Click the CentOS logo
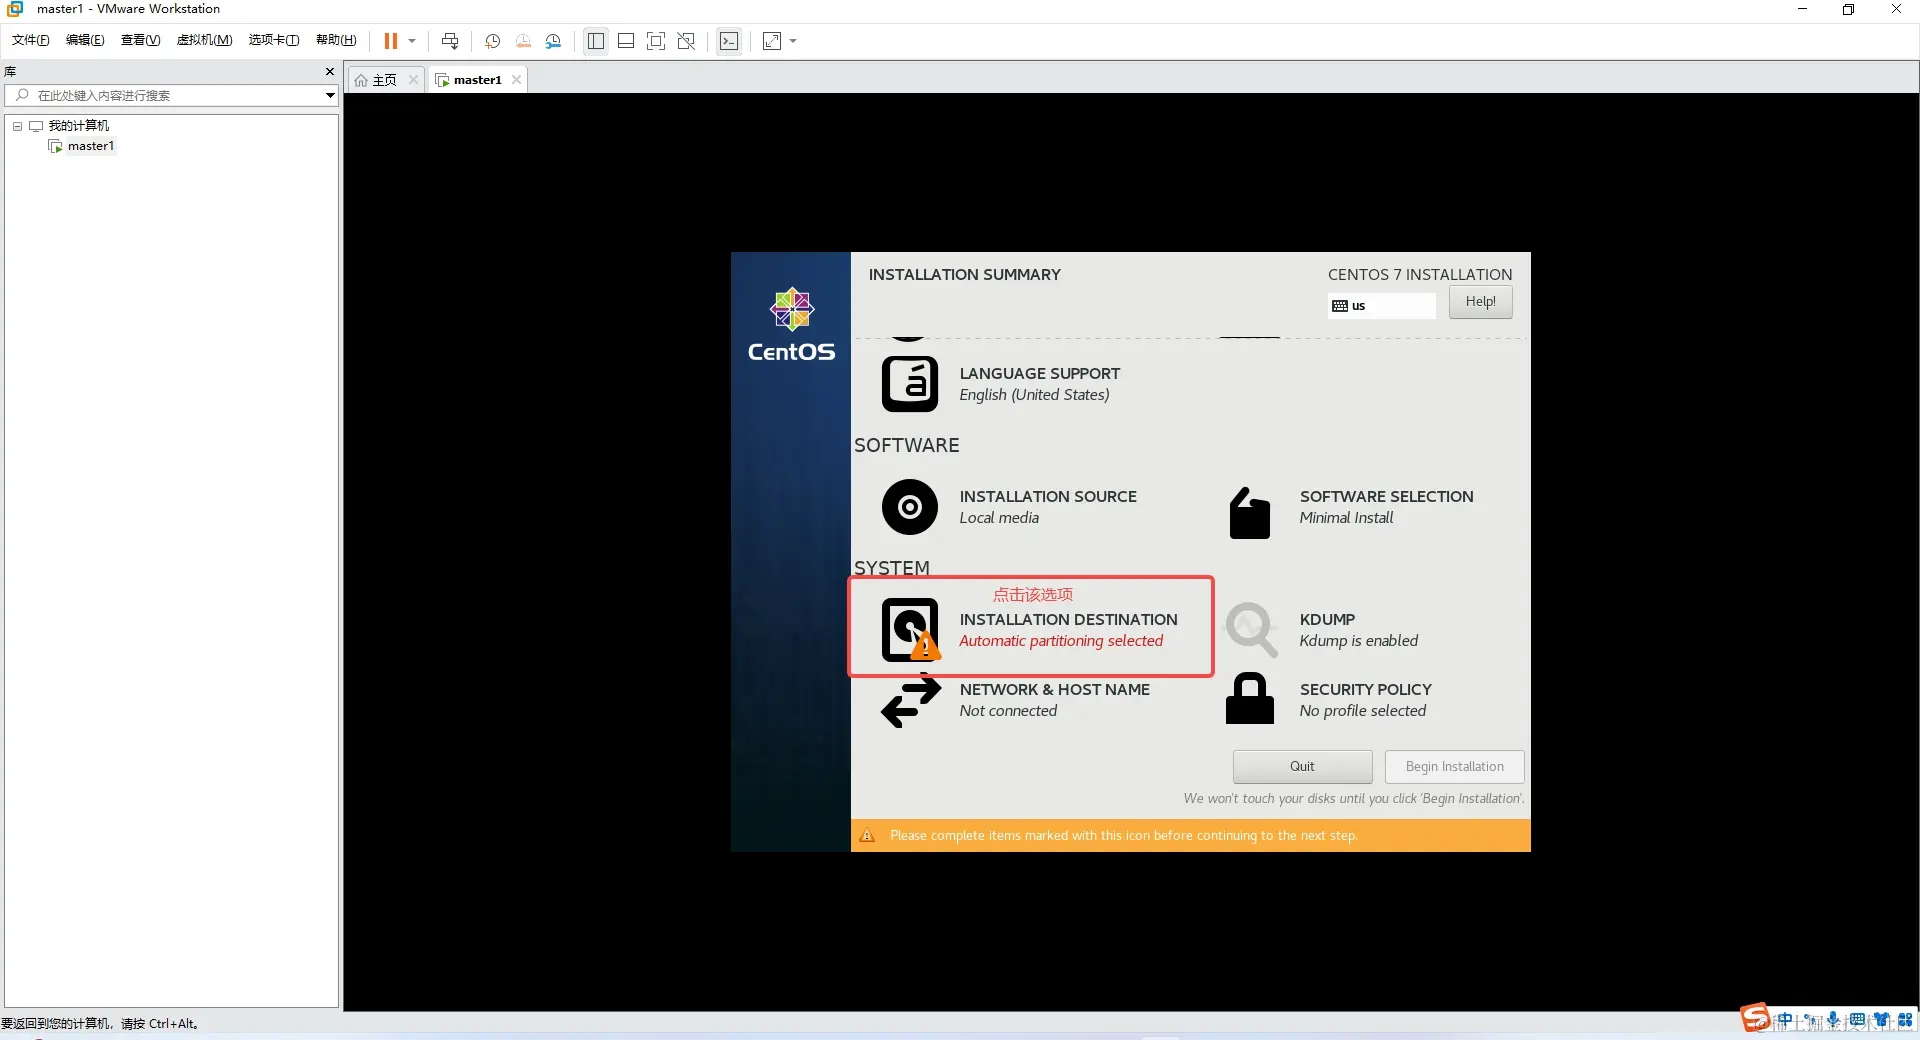Viewport: 1920px width, 1040px height. (791, 325)
